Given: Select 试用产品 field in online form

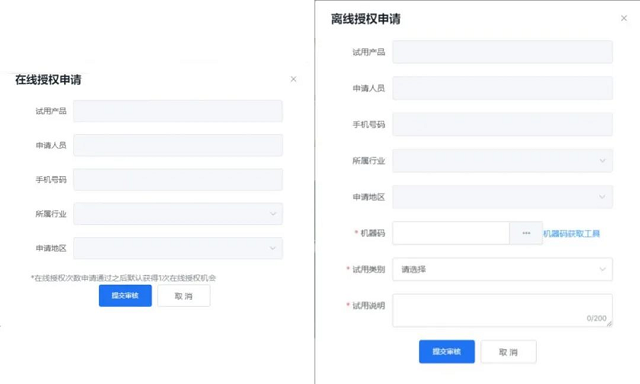Looking at the screenshot, I should tap(178, 111).
